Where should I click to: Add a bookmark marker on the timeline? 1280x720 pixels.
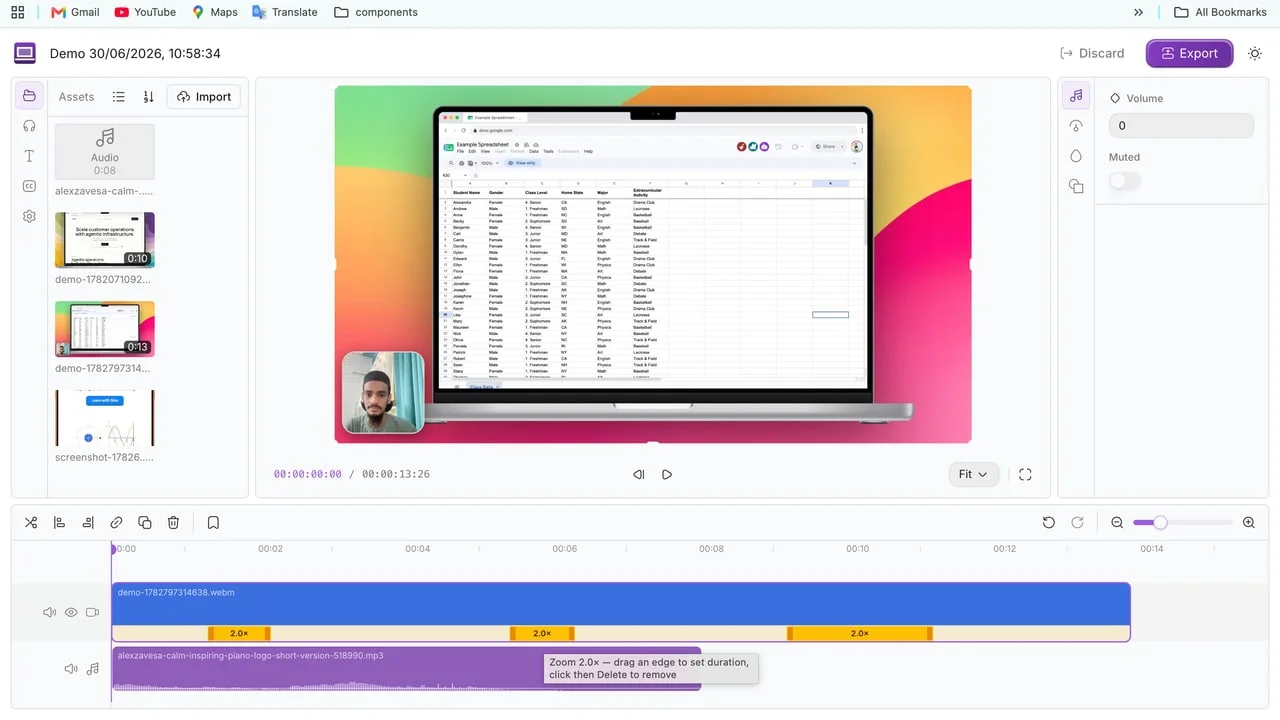[x=213, y=522]
